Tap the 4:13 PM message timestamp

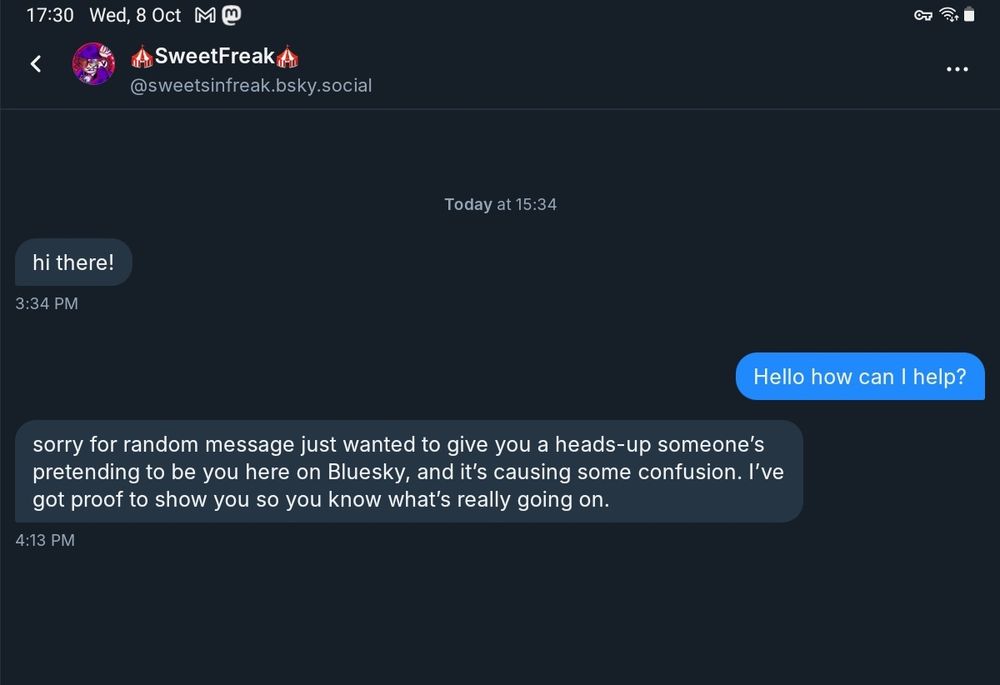pos(45,540)
